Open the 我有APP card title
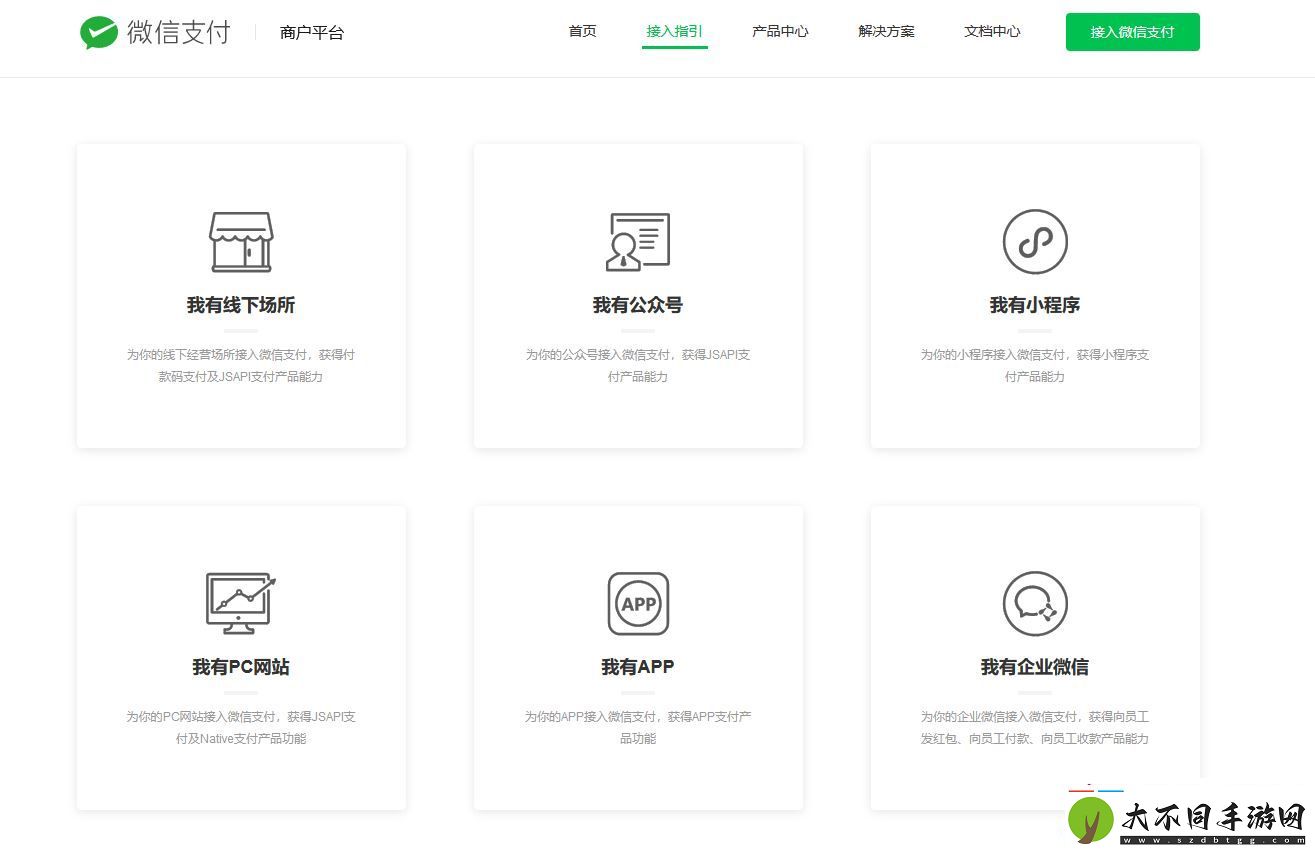 (x=638, y=667)
